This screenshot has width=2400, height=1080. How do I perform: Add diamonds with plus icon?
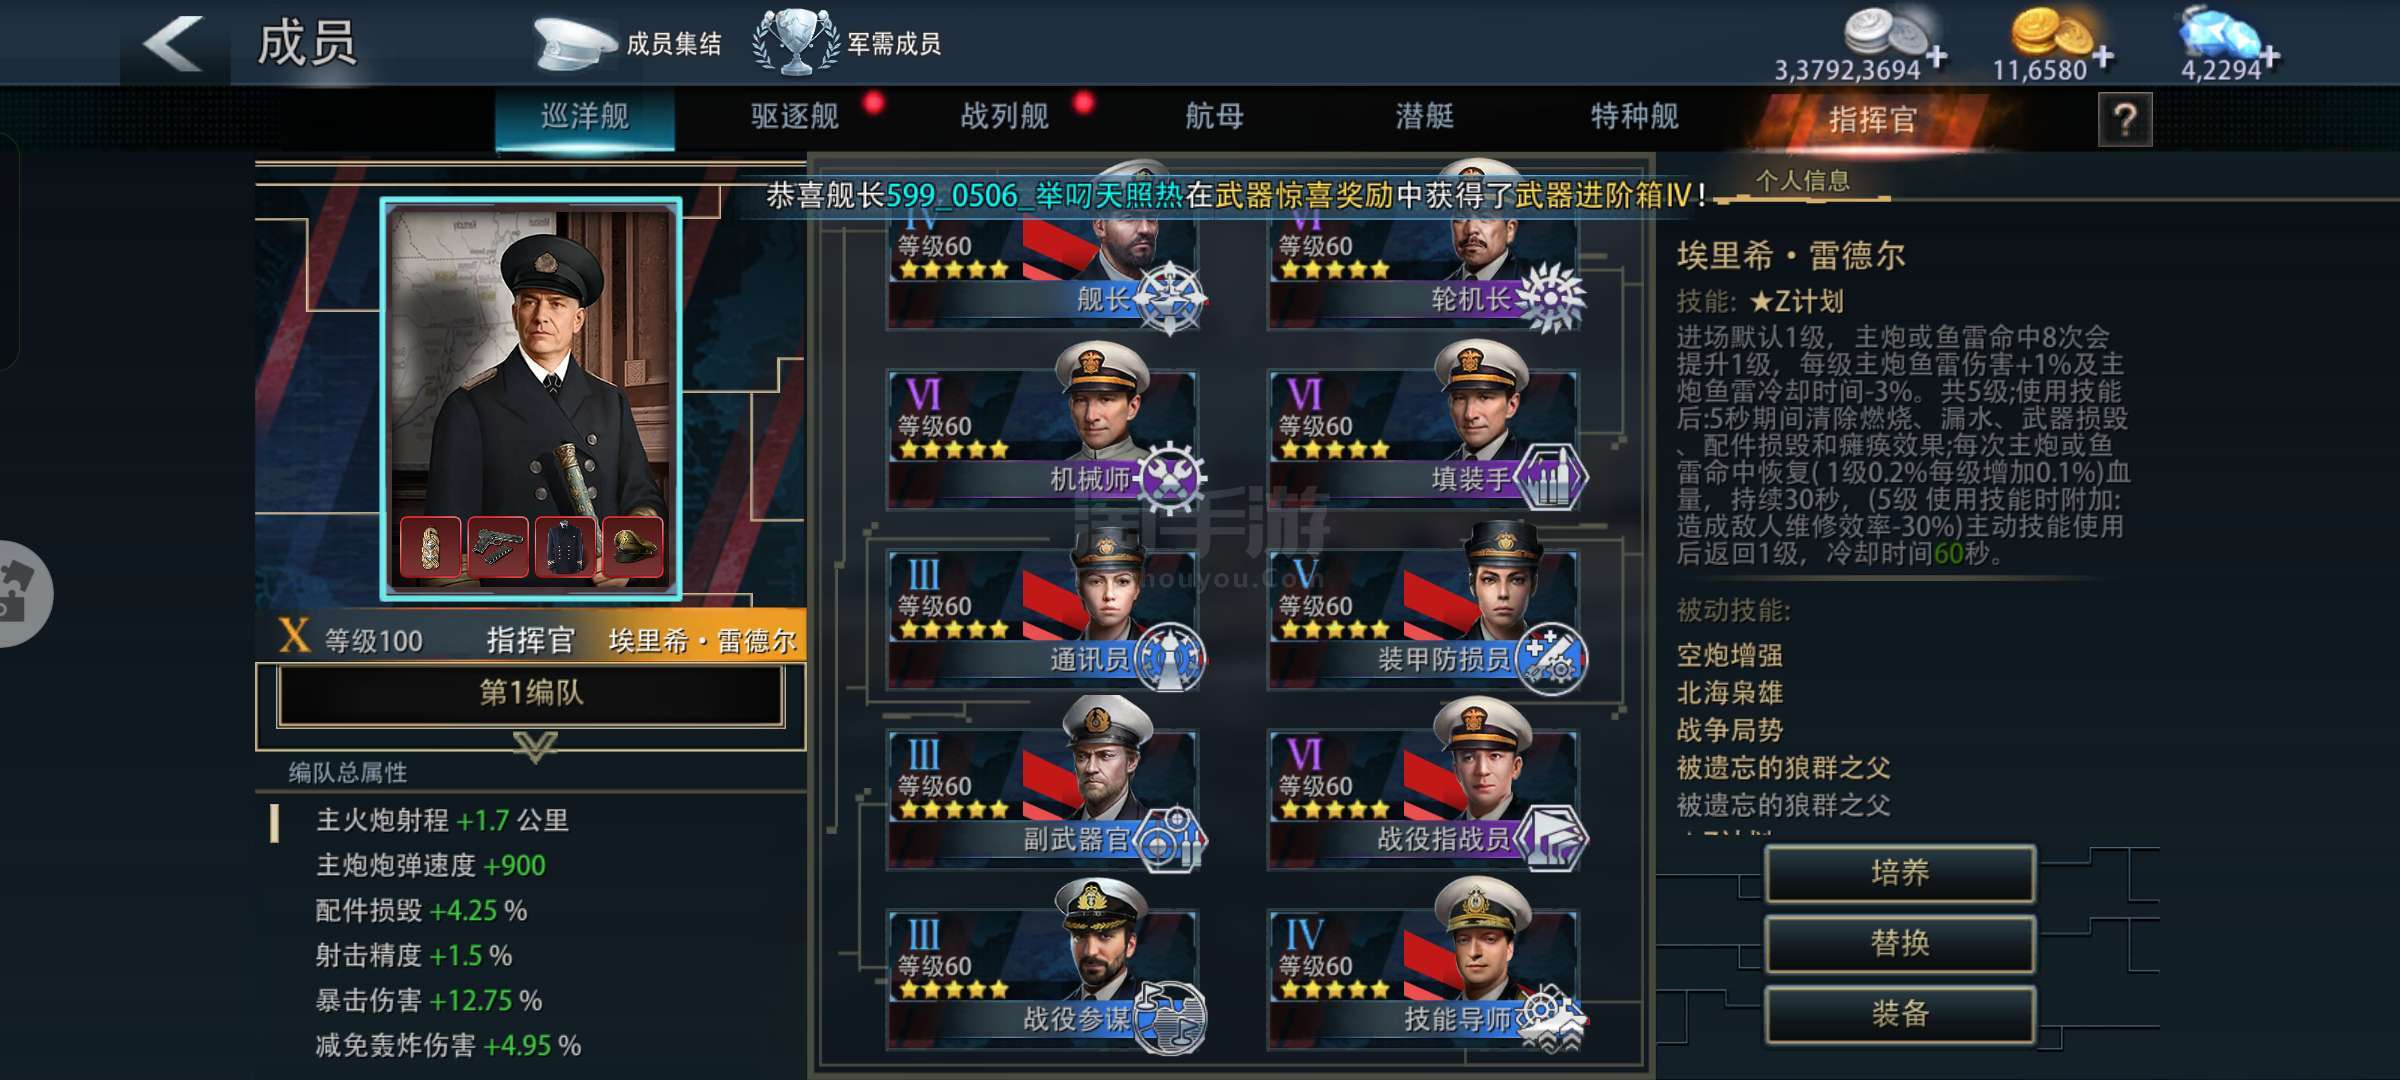(x=2270, y=57)
